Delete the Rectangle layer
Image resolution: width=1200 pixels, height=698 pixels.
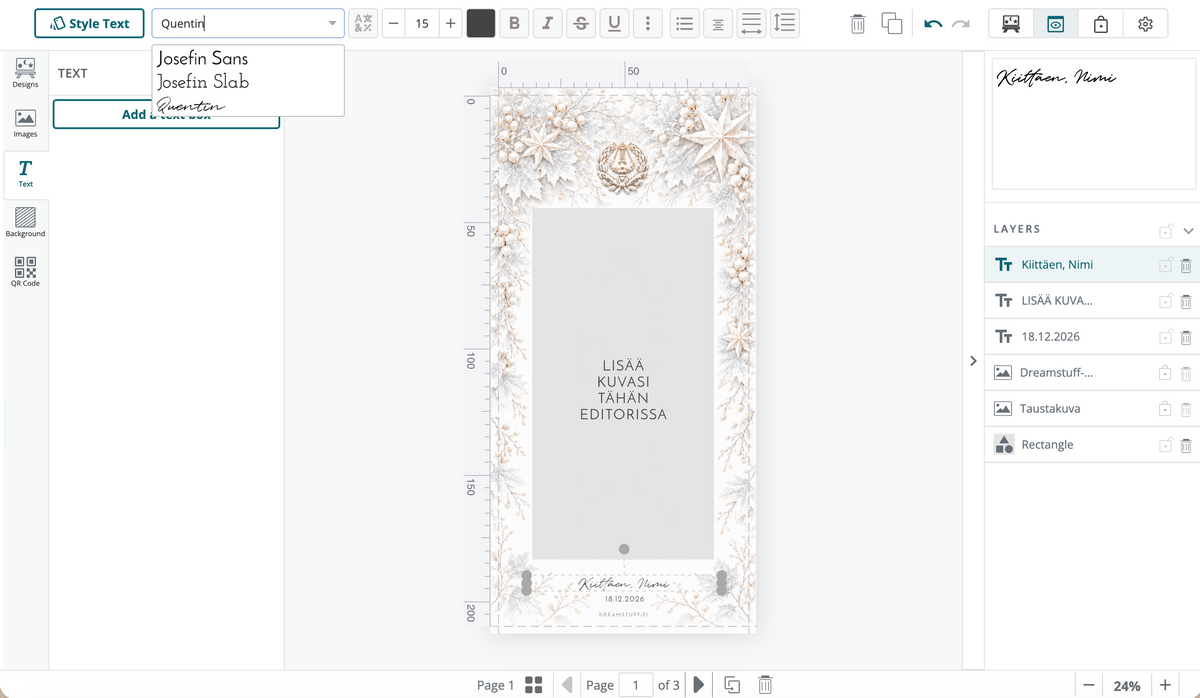[x=1186, y=445]
